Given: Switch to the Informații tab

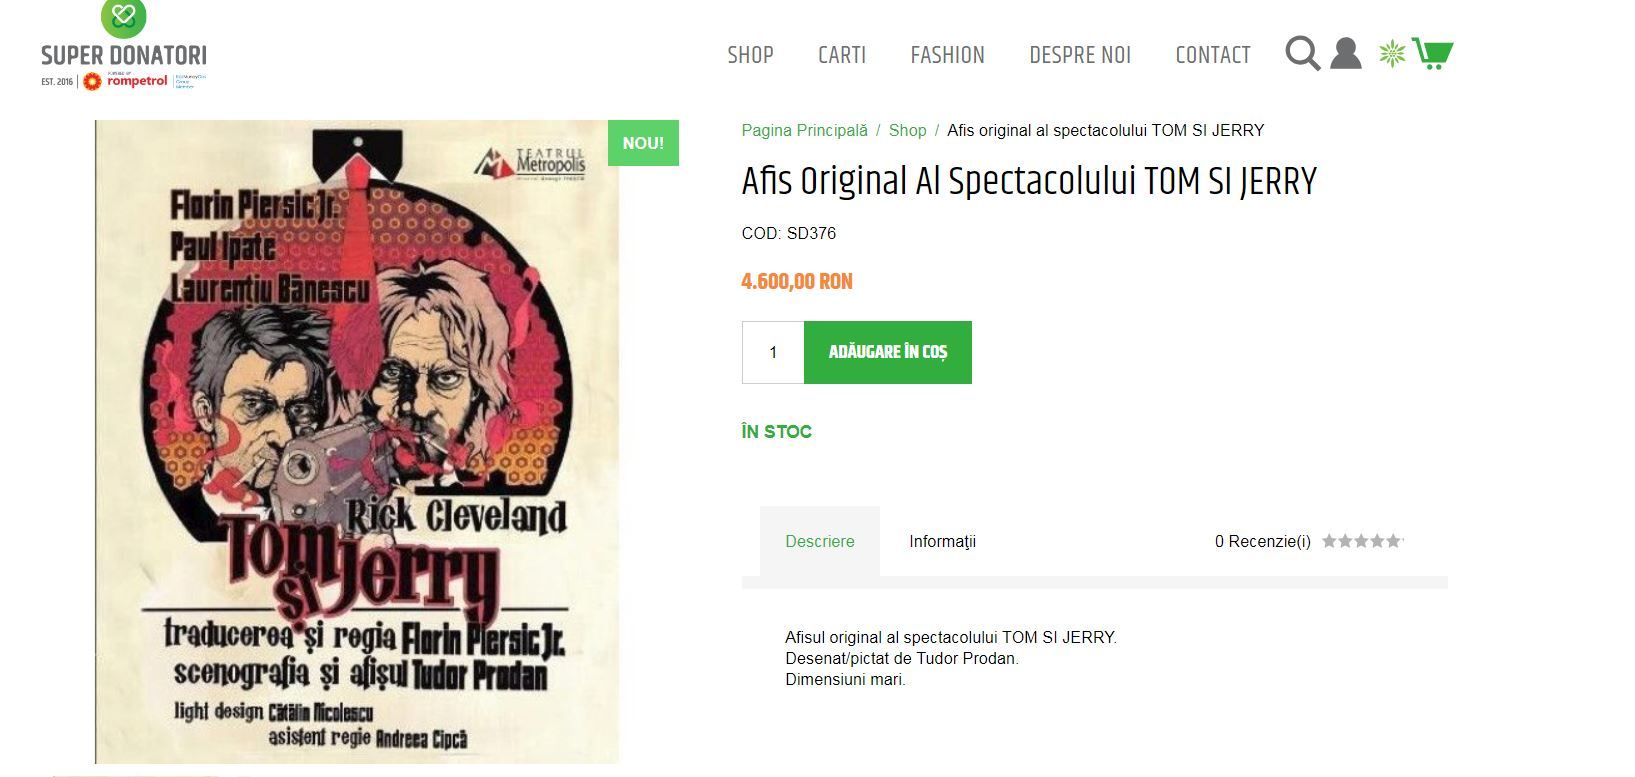Looking at the screenshot, I should click(942, 541).
